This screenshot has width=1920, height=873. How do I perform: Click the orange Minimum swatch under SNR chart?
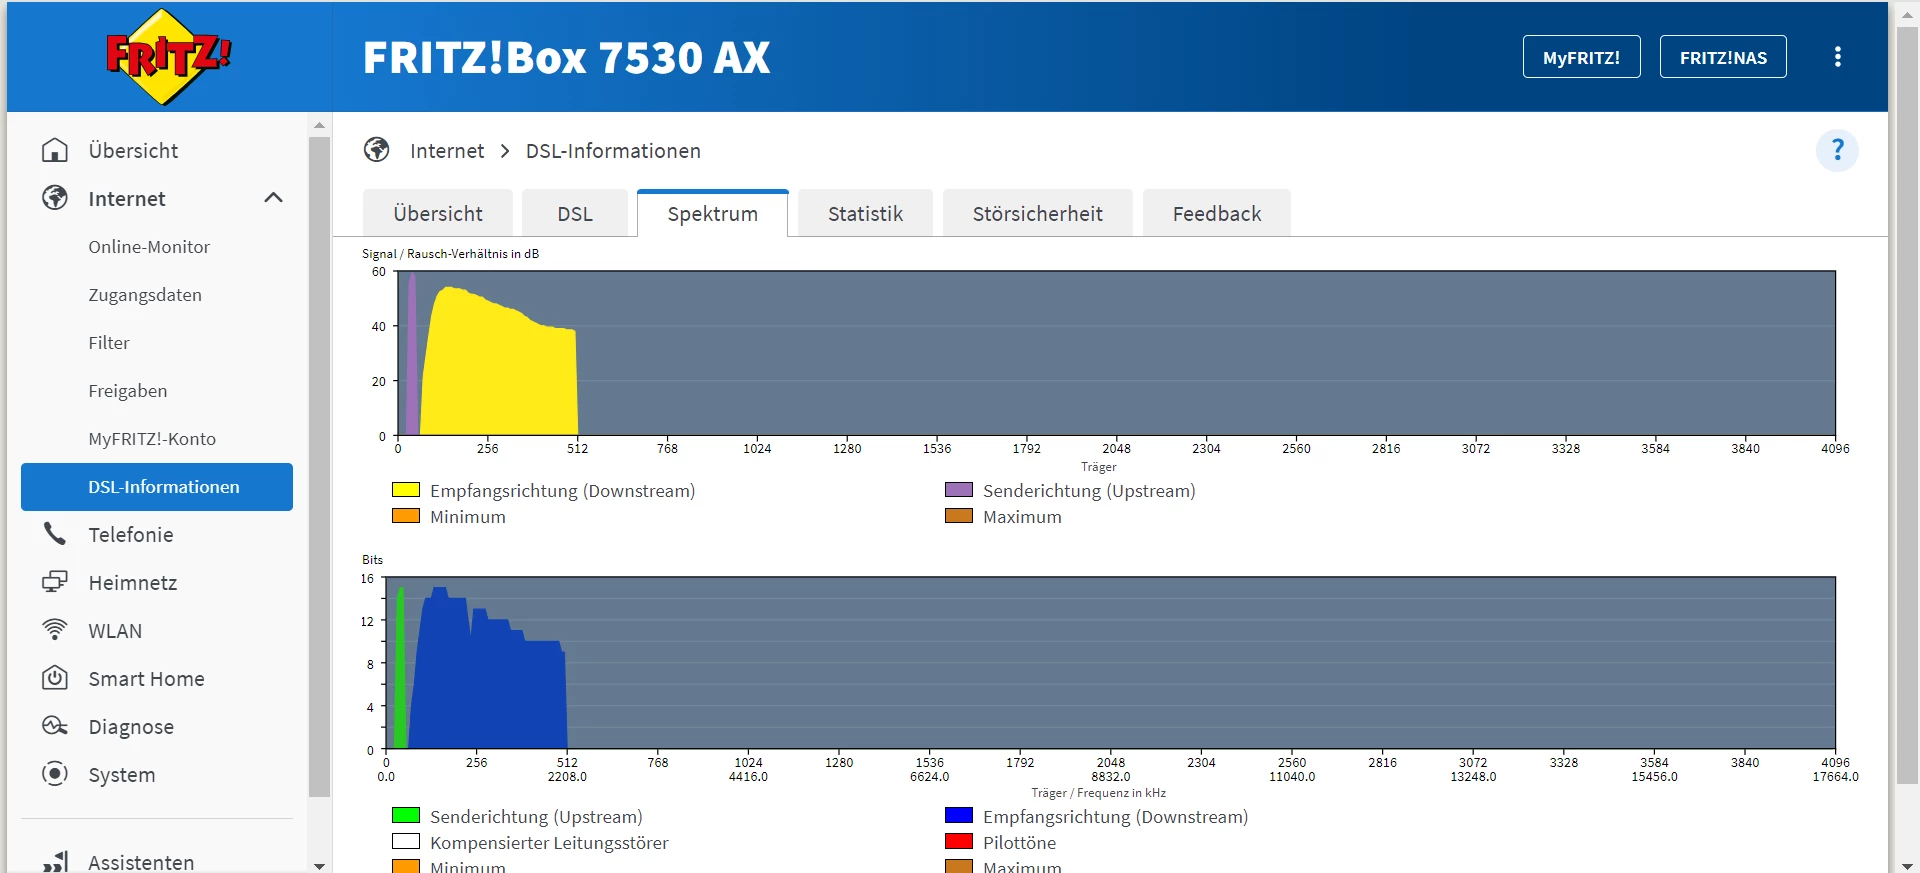[406, 516]
